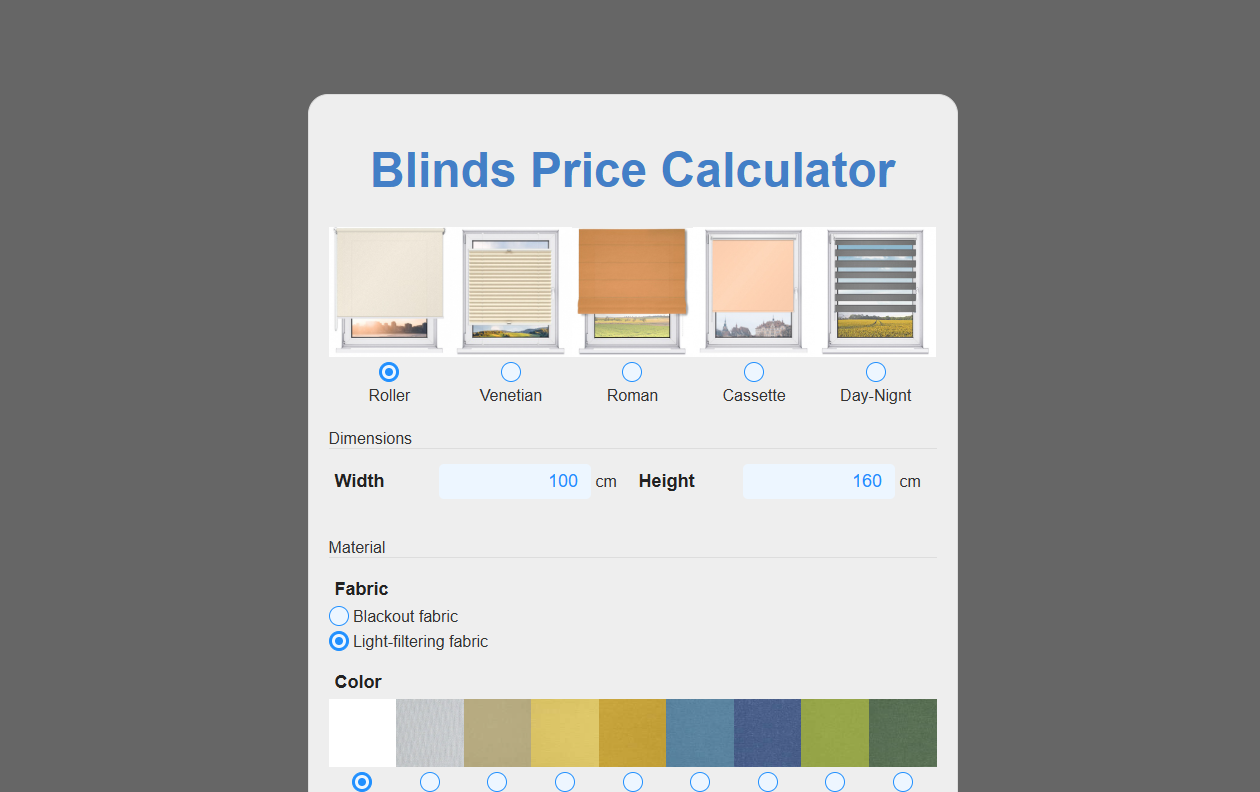Click the Venetian blind picture

[x=511, y=290]
